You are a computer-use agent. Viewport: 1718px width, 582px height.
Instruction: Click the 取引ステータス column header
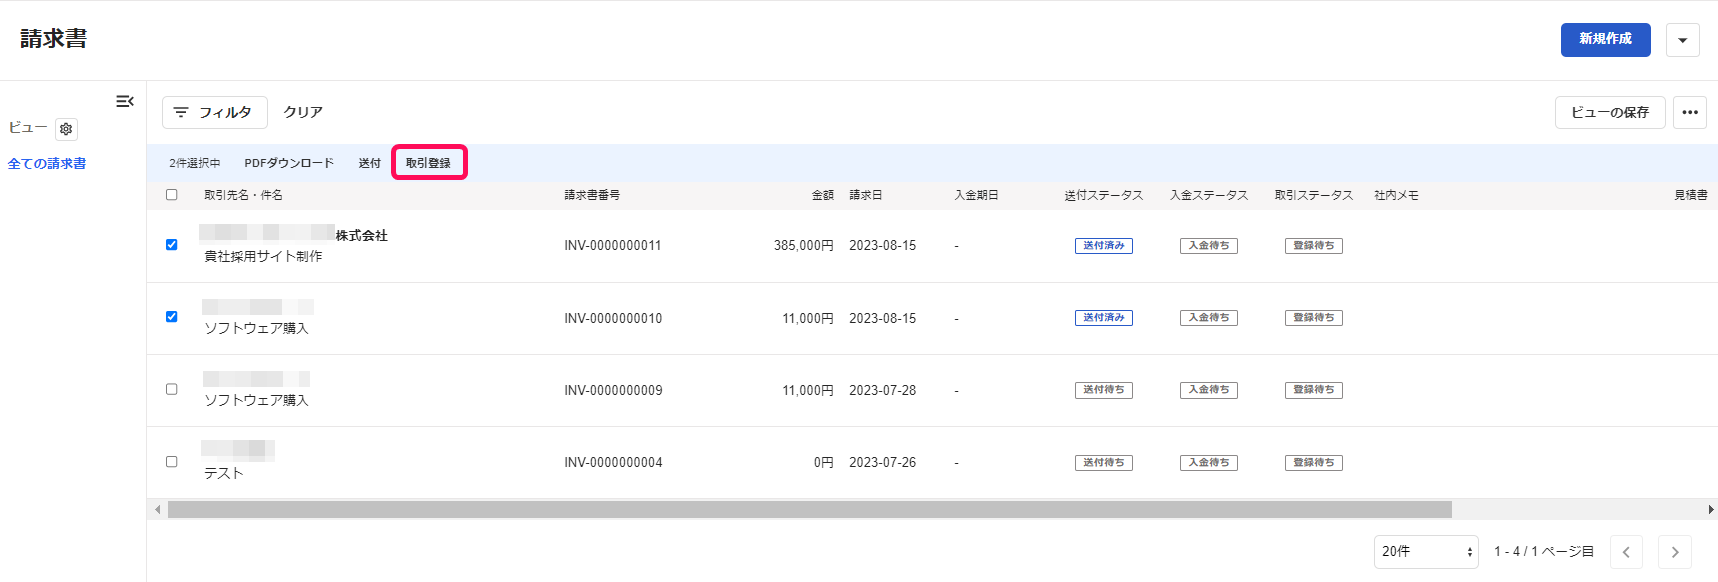(x=1314, y=195)
